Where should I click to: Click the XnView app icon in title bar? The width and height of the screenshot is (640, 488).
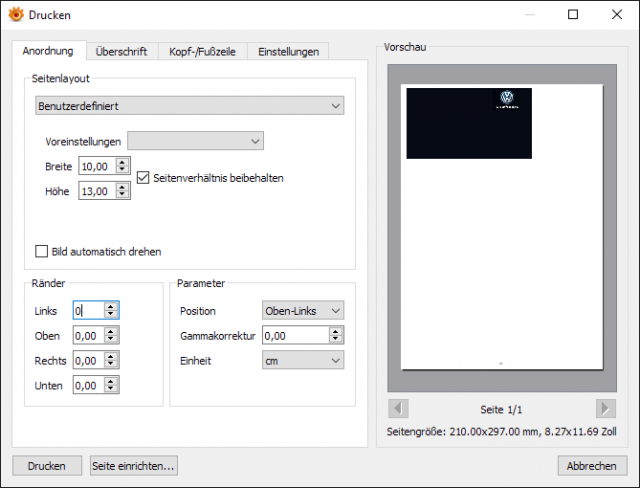[16, 15]
